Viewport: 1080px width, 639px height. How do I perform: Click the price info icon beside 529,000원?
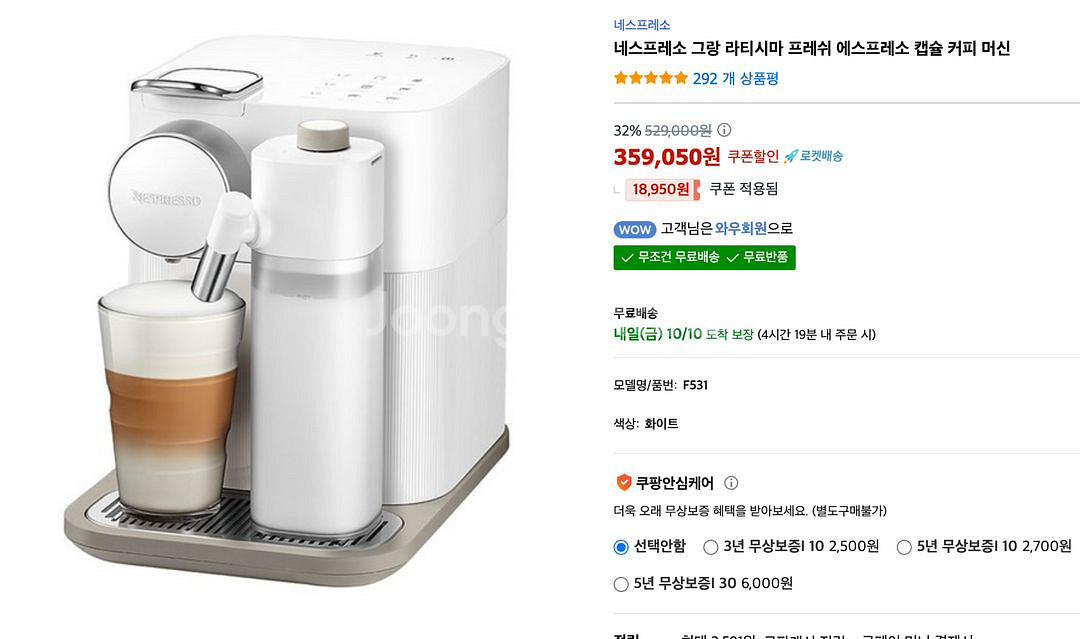(x=725, y=130)
